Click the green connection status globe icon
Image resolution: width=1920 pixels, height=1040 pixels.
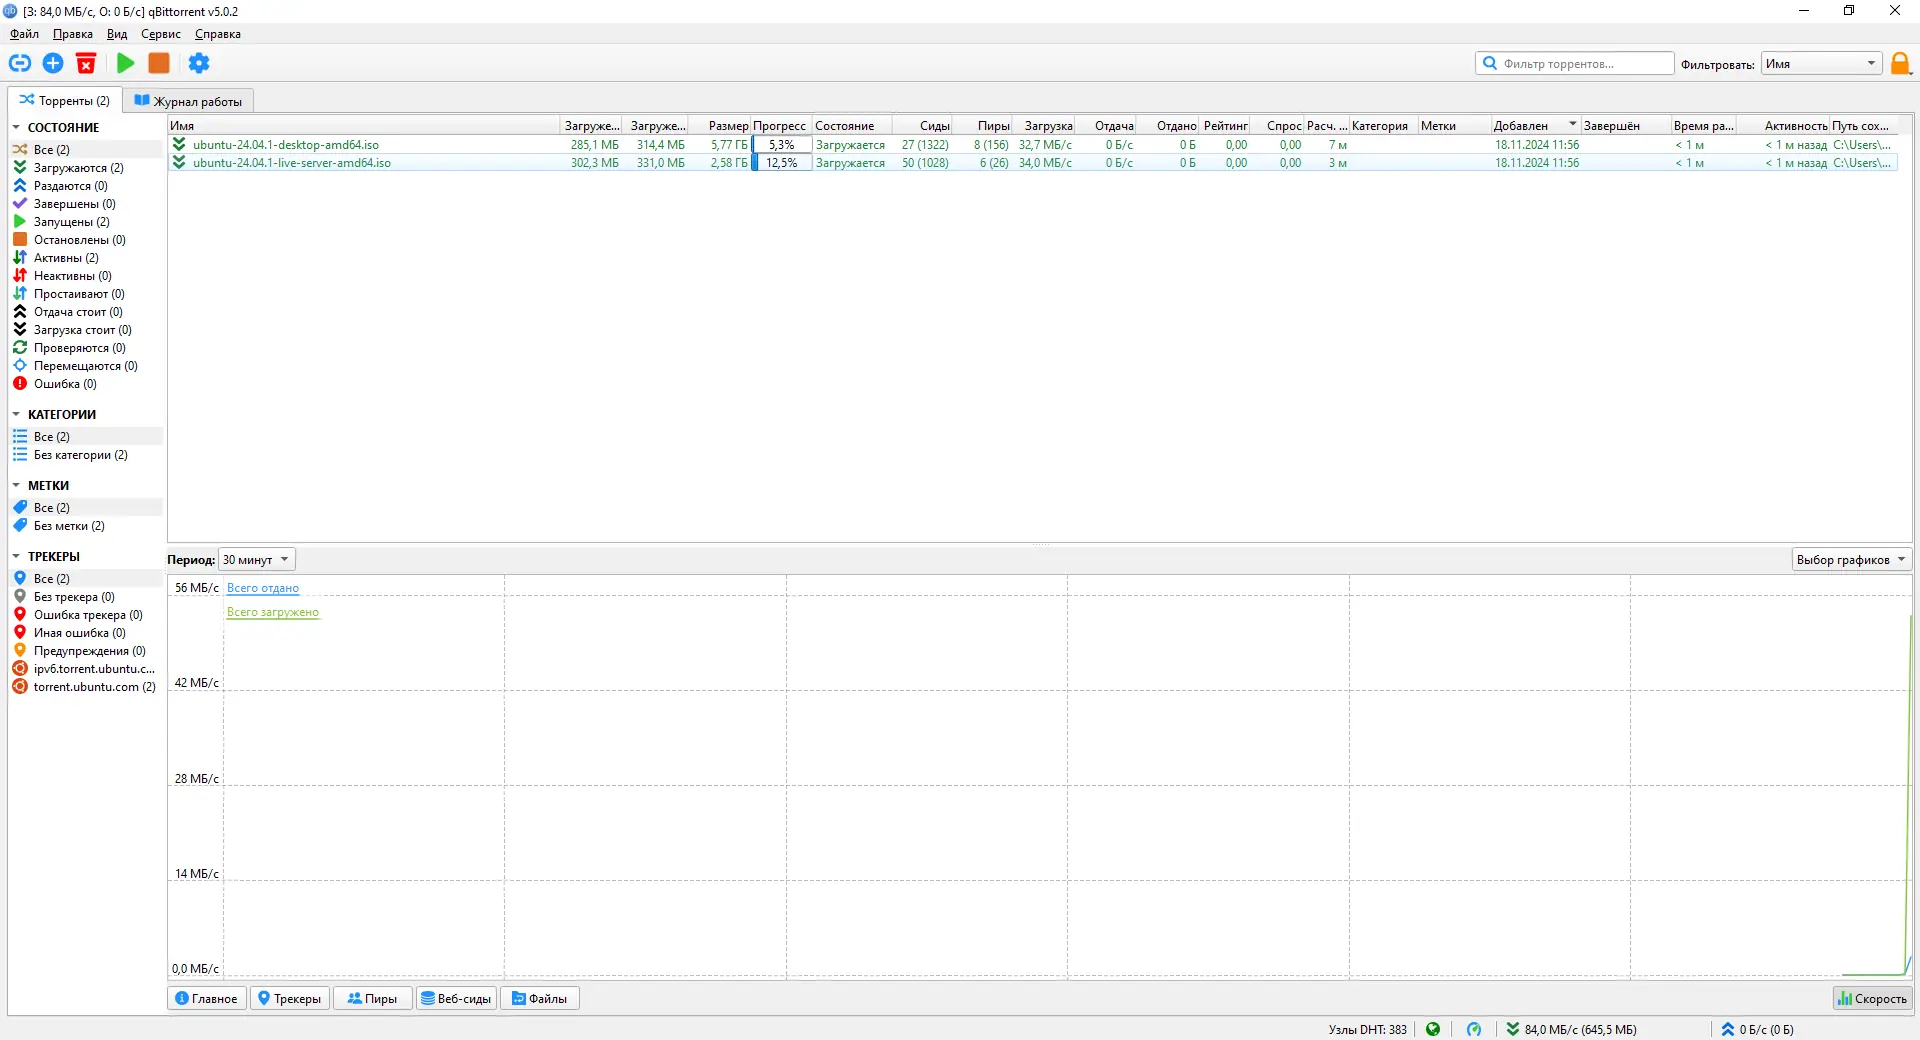click(1433, 1029)
